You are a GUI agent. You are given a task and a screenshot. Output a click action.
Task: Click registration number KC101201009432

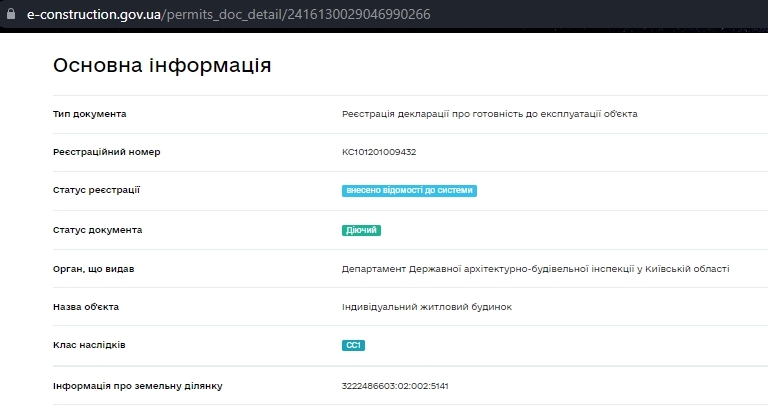pyautogui.click(x=379, y=152)
